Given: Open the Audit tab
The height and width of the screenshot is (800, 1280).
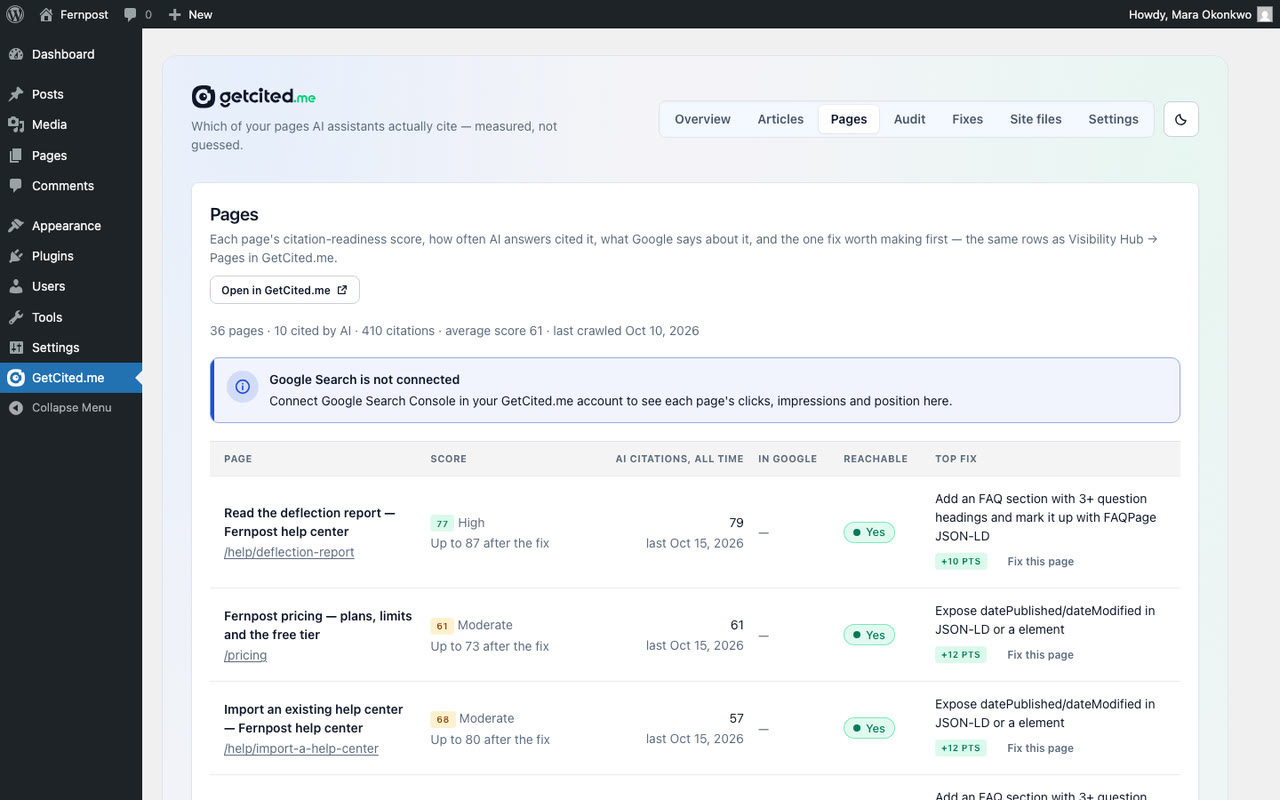Looking at the screenshot, I should [x=910, y=119].
